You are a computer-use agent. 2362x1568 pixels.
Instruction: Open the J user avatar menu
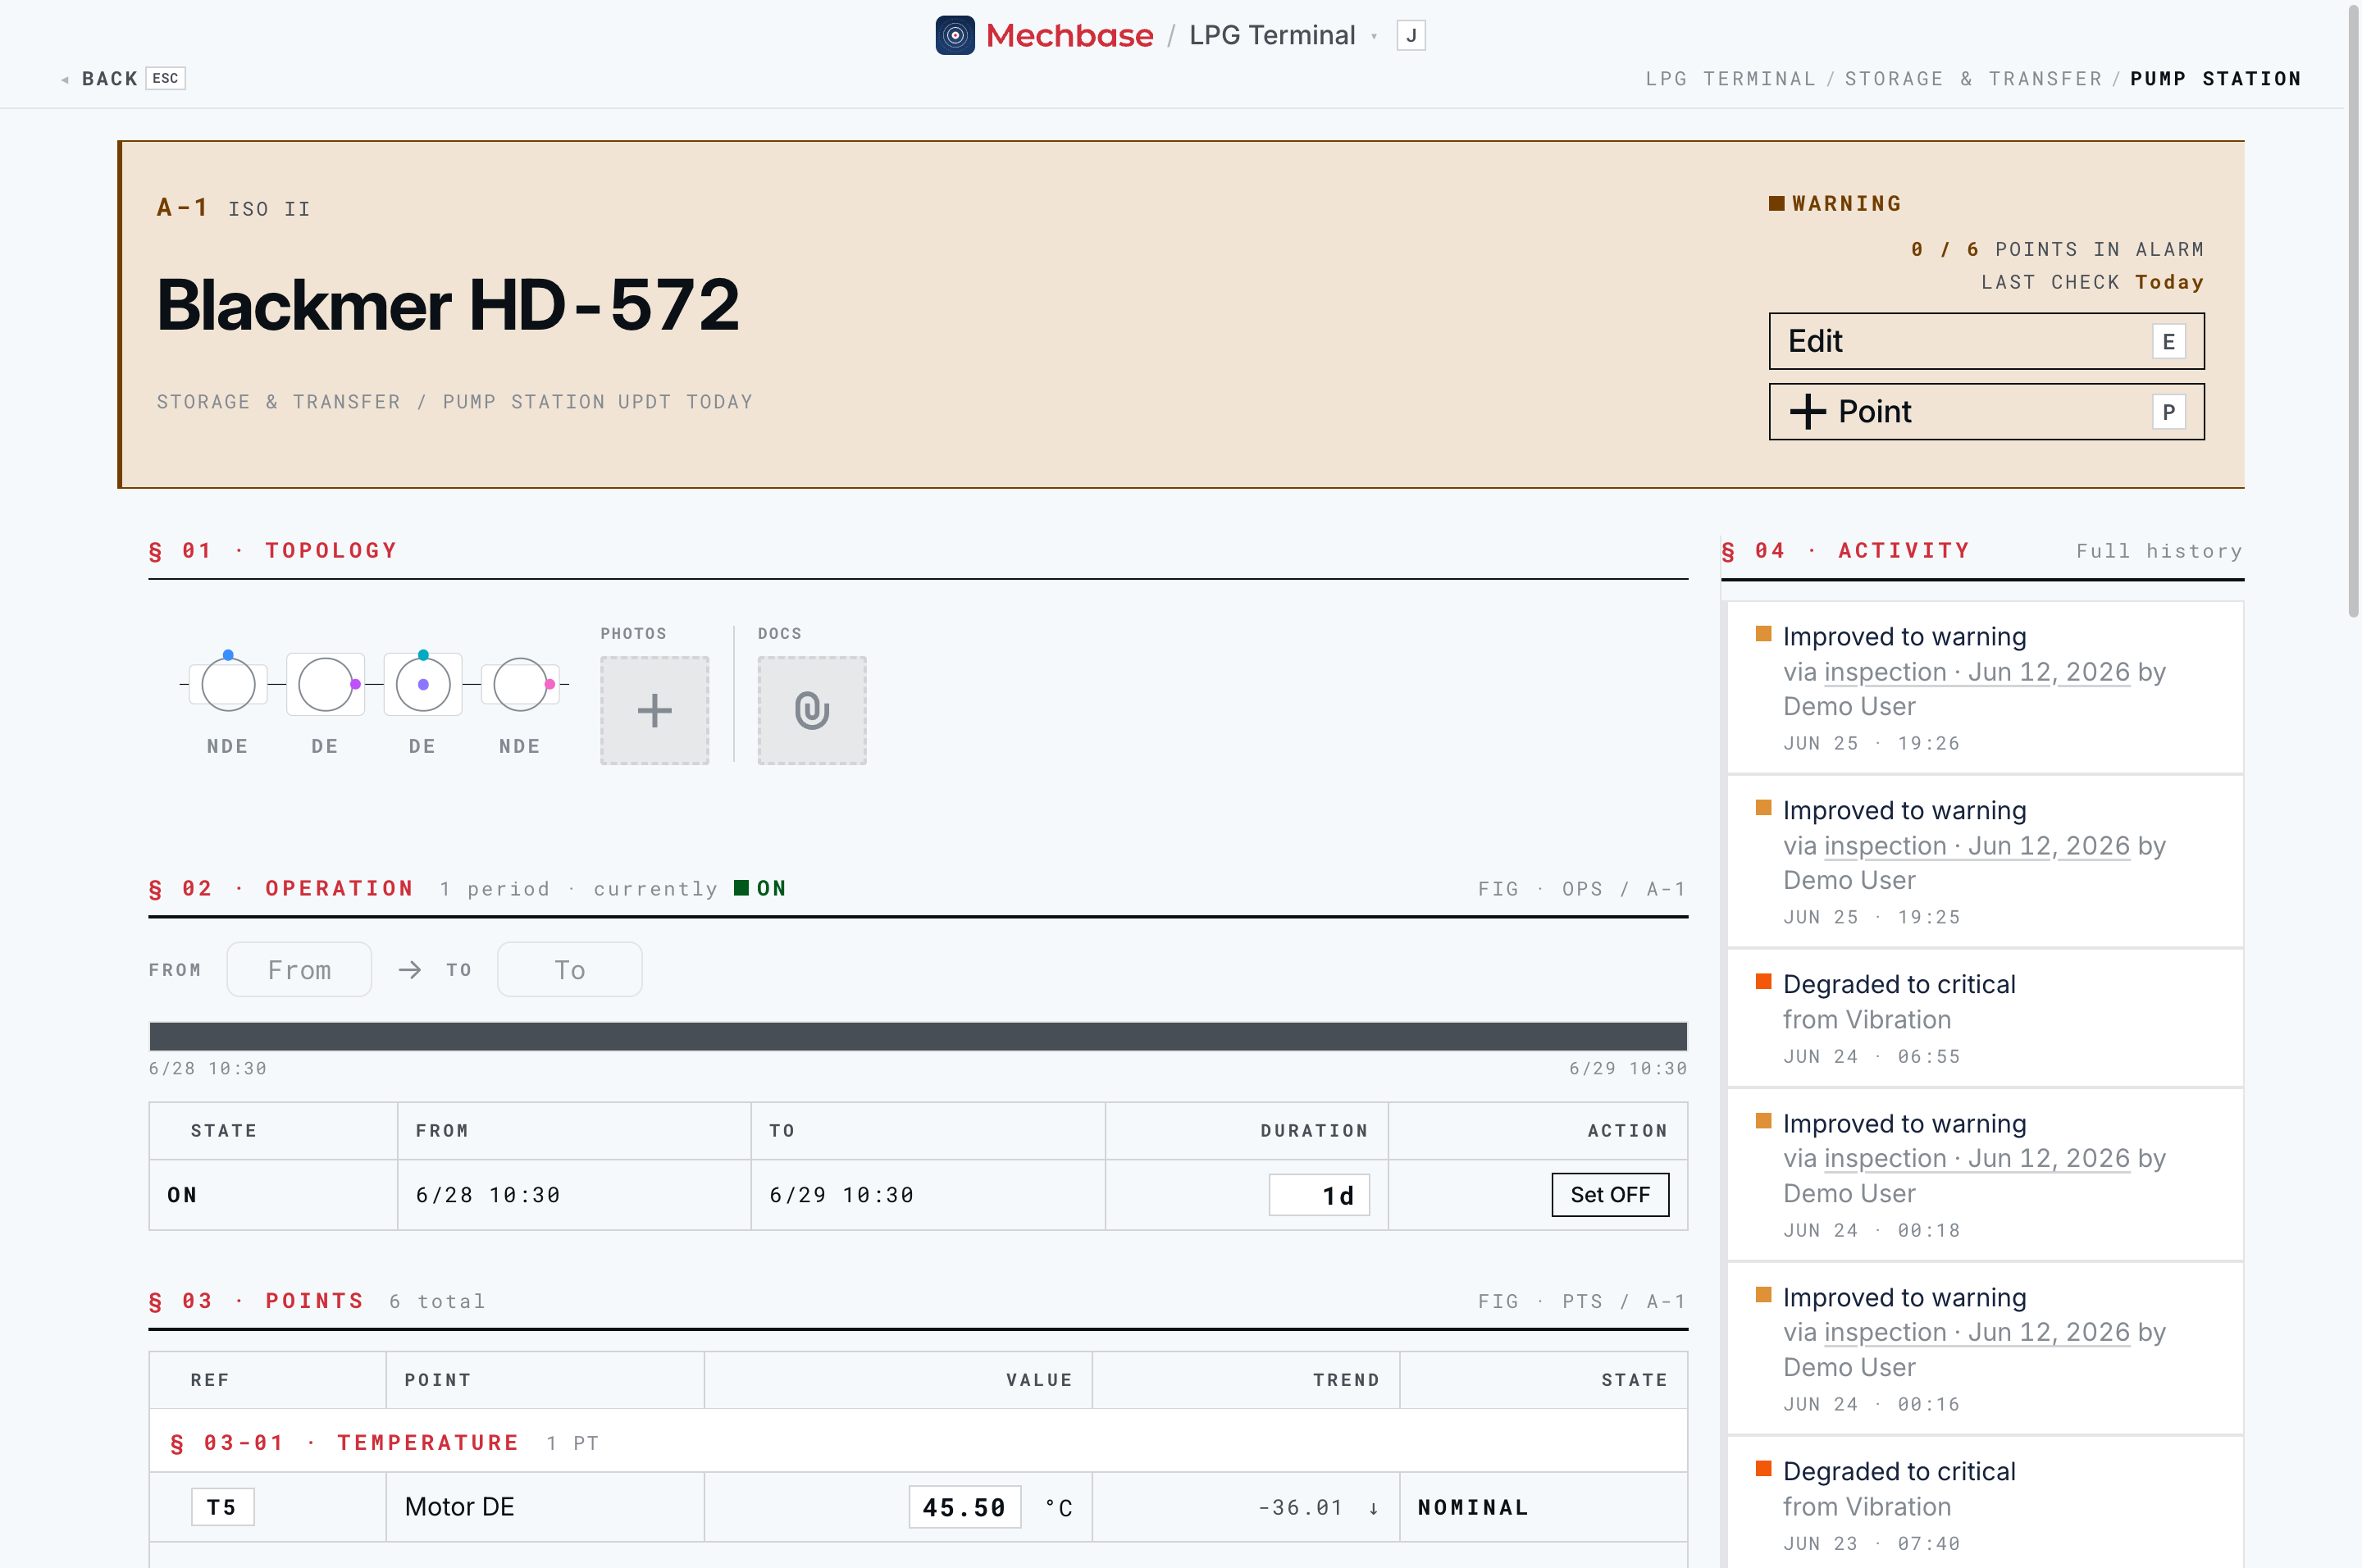click(1411, 36)
